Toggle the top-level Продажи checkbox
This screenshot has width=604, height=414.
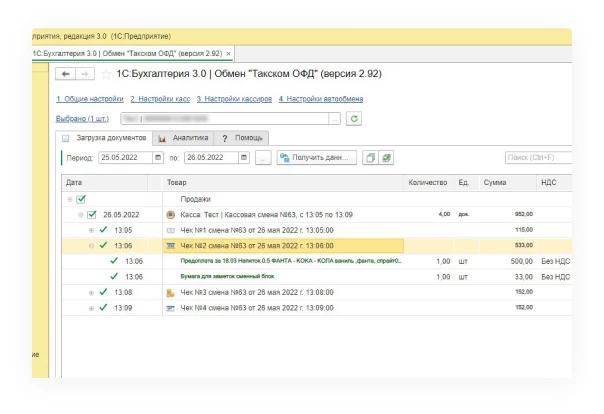(x=81, y=199)
